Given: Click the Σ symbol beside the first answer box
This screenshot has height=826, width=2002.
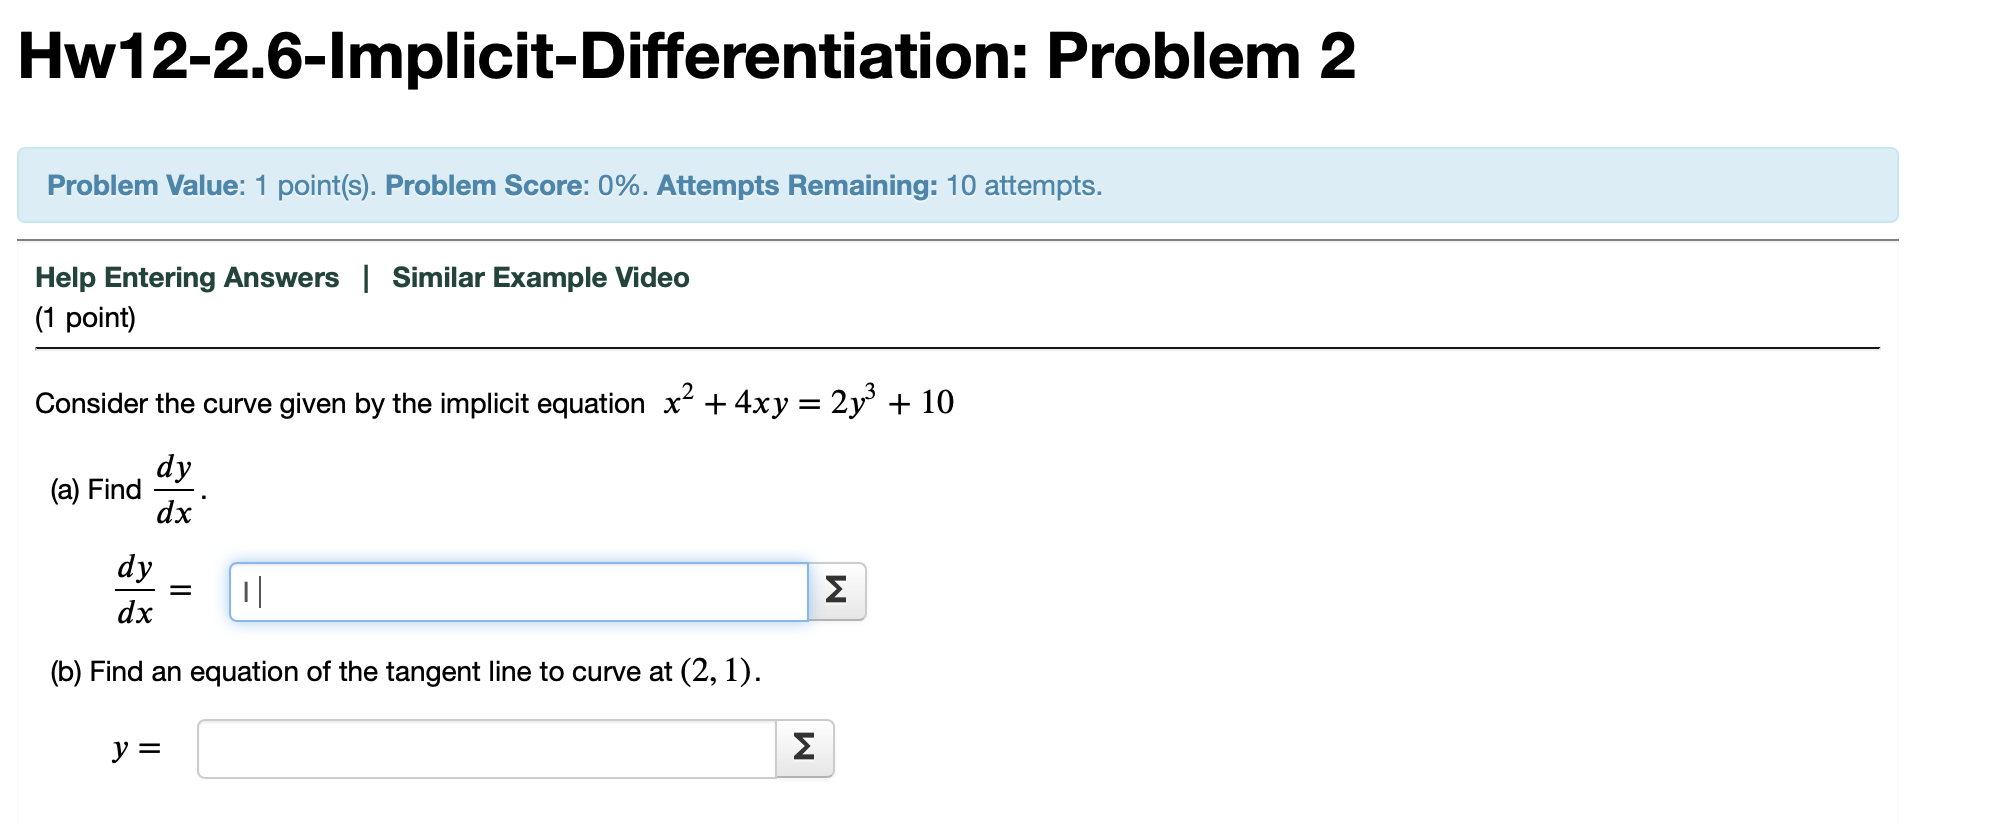Looking at the screenshot, I should (x=836, y=591).
